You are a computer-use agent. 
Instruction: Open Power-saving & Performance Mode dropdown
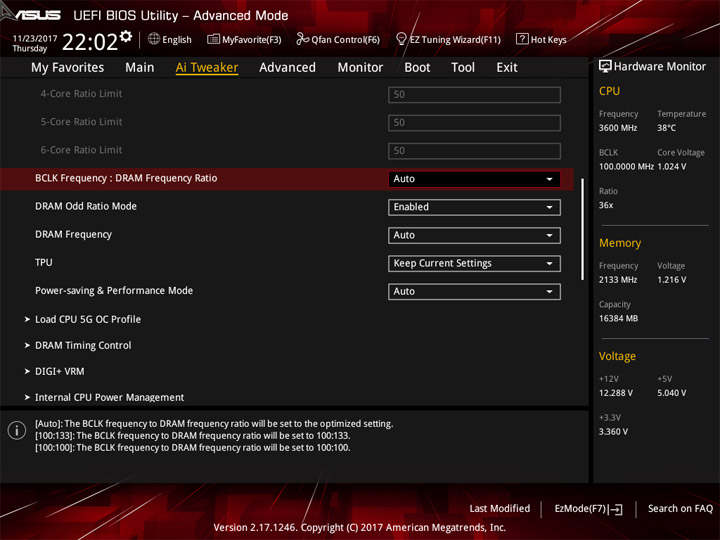click(x=474, y=292)
